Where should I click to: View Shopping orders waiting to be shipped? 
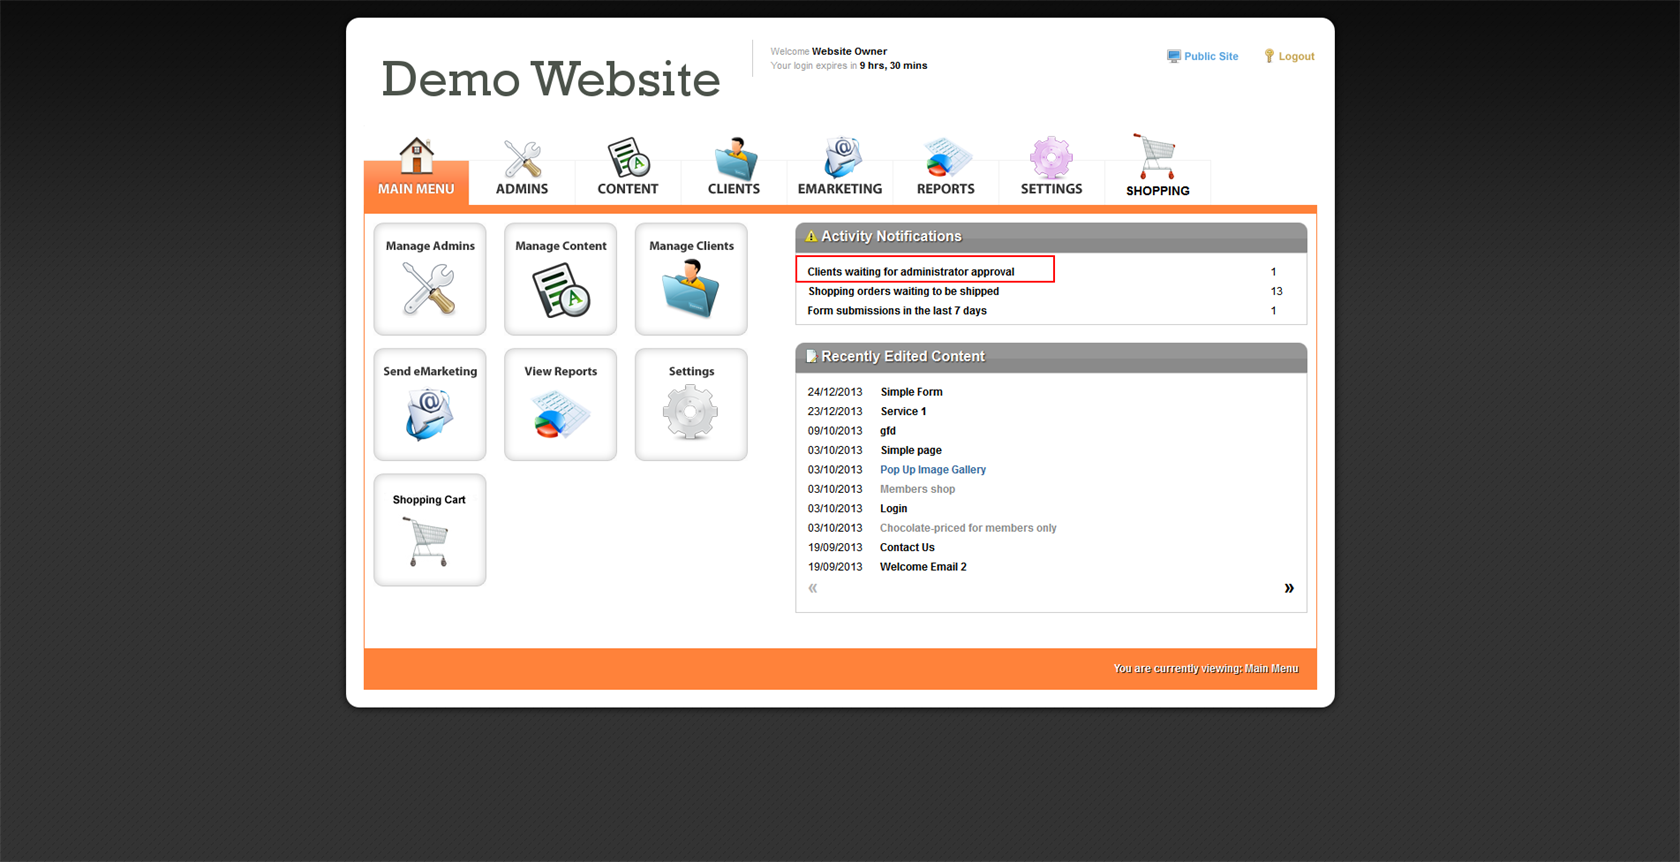pos(903,292)
